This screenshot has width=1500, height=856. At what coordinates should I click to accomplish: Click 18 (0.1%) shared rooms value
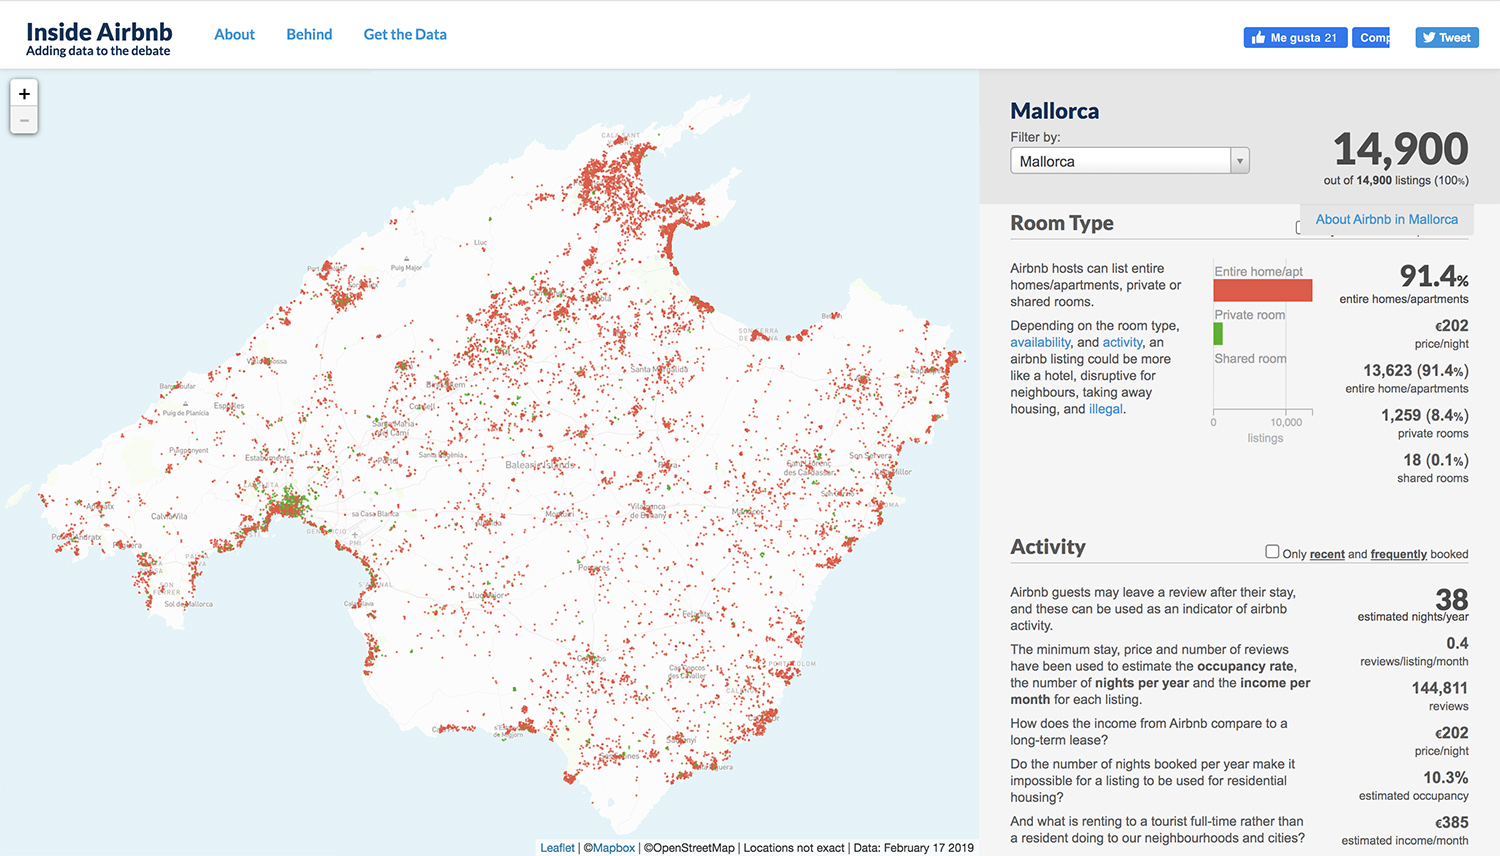pos(1436,460)
